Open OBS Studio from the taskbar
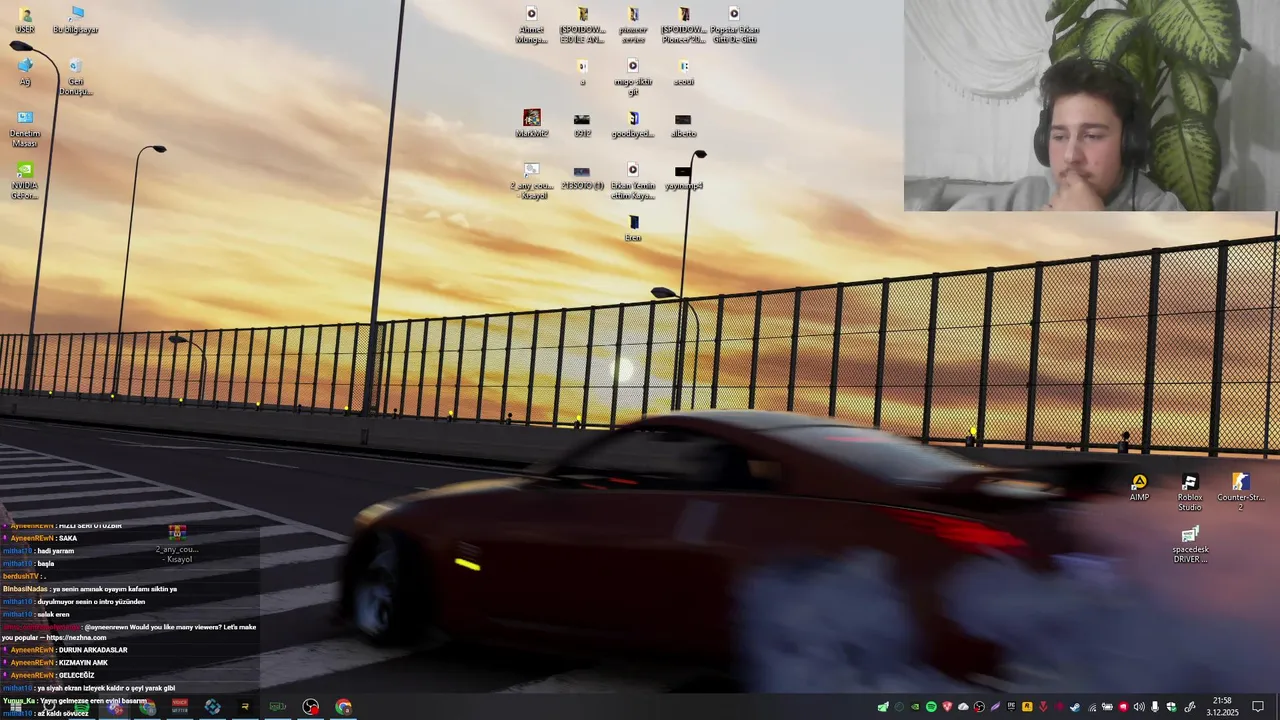 (x=310, y=707)
